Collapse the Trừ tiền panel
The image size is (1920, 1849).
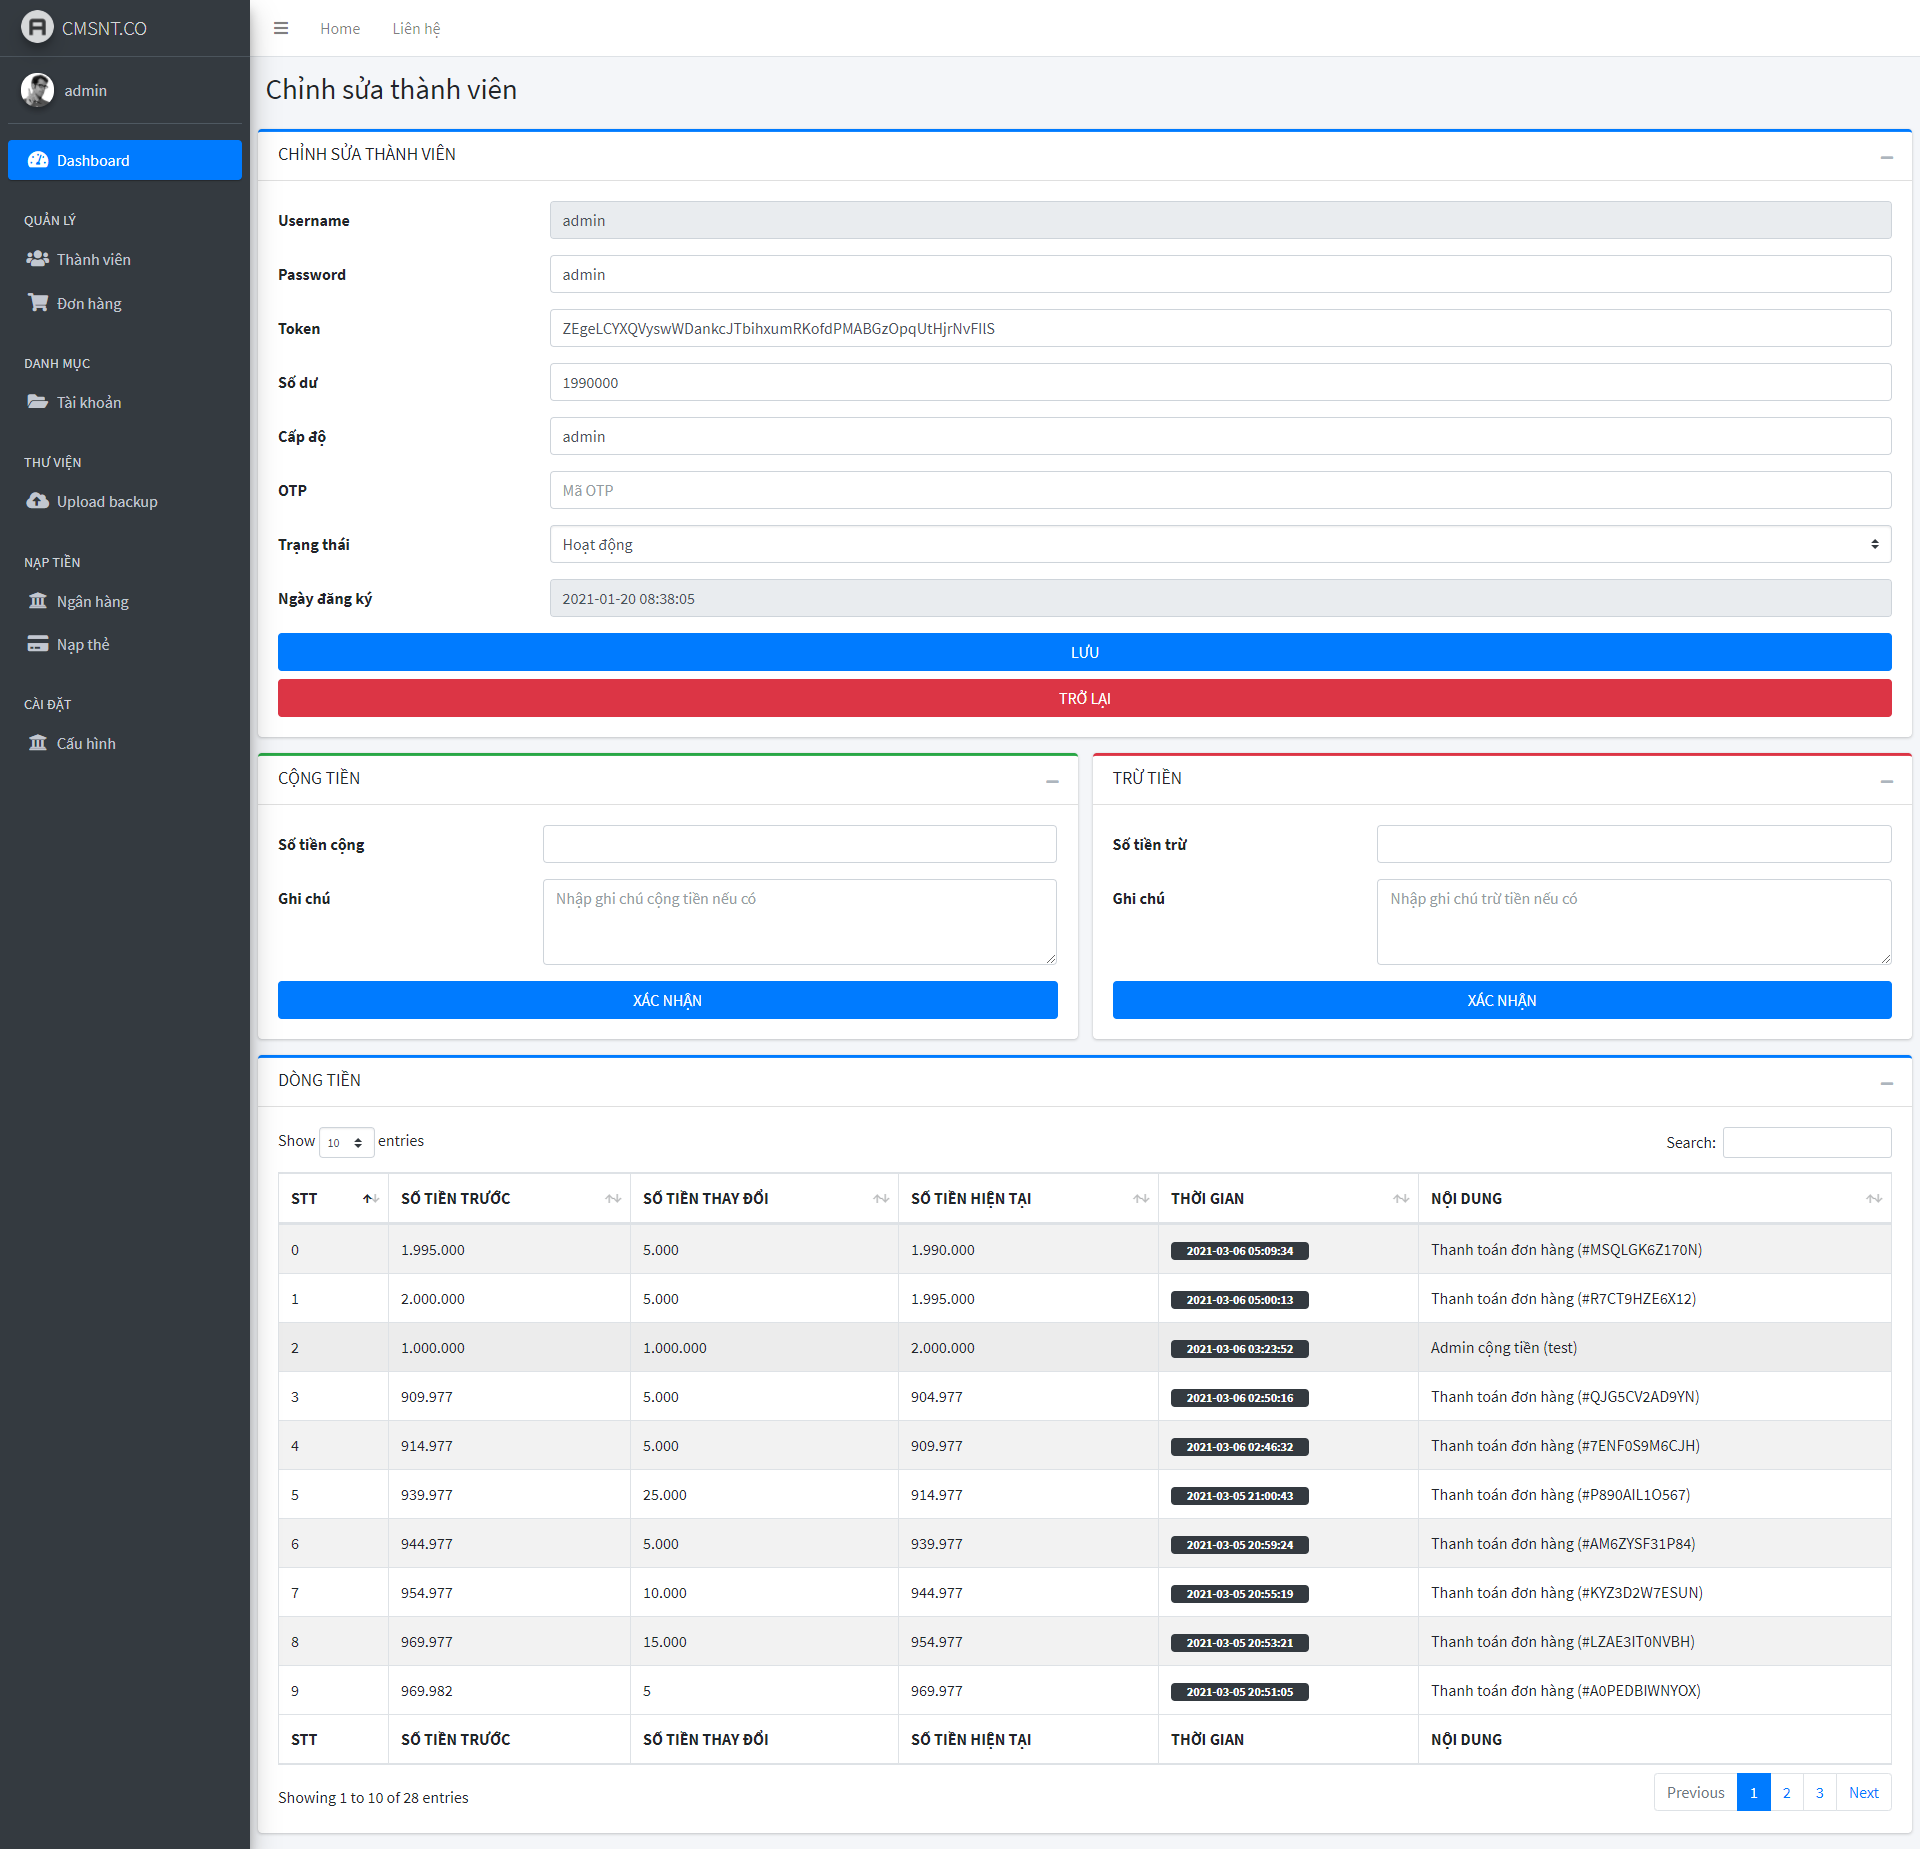tap(1886, 780)
